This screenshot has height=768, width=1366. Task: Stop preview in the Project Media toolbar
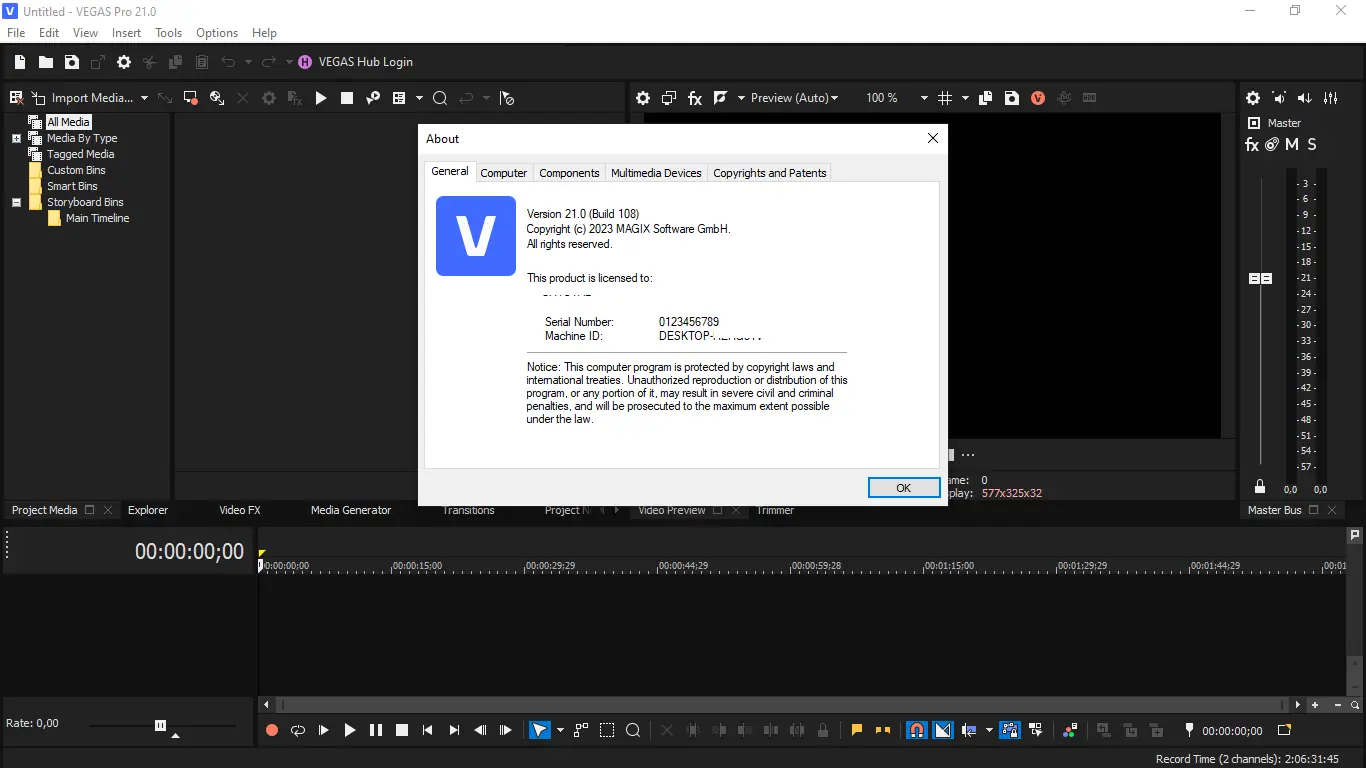point(347,98)
